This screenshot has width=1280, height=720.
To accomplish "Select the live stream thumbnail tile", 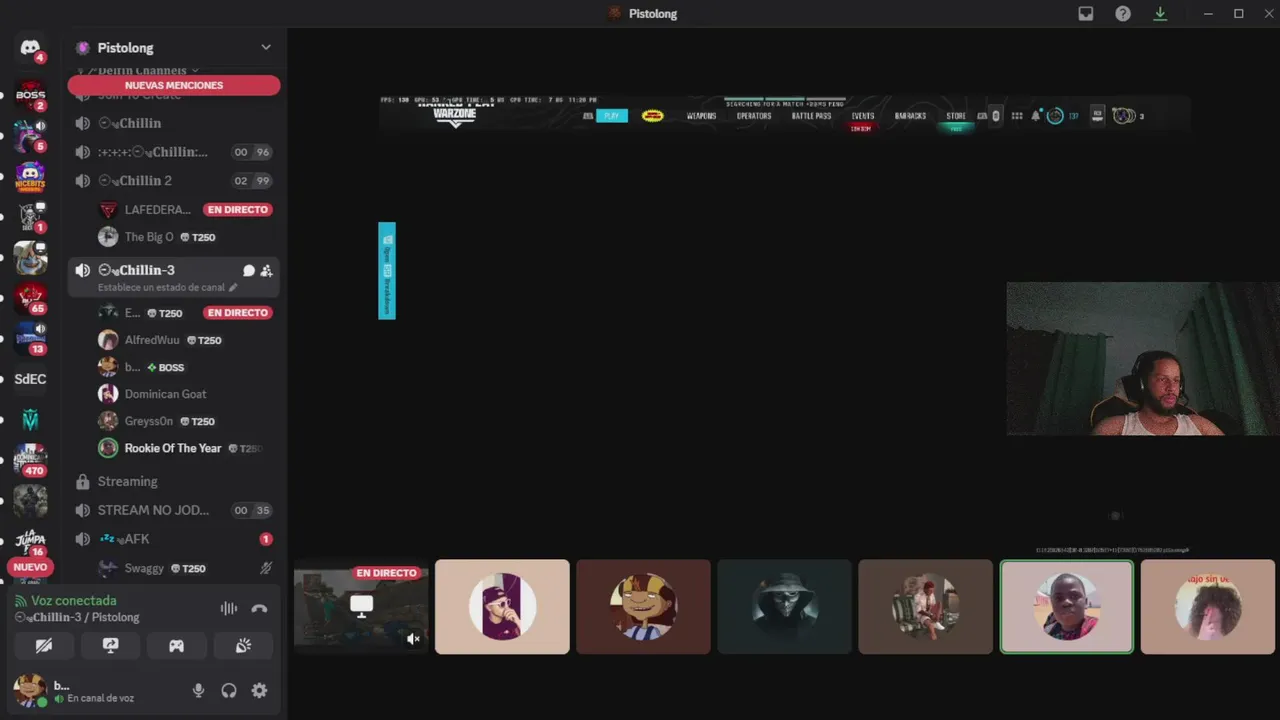I will (361, 607).
